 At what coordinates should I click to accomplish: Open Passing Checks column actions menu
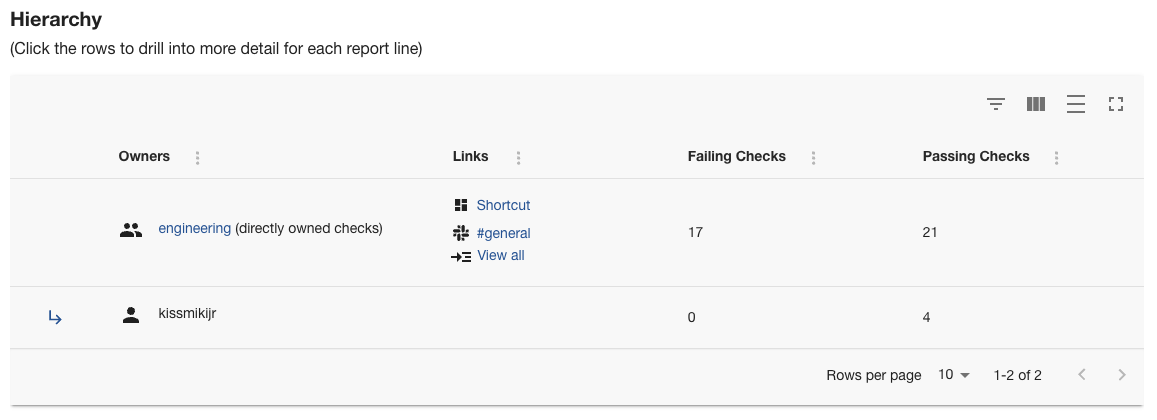tap(1057, 157)
